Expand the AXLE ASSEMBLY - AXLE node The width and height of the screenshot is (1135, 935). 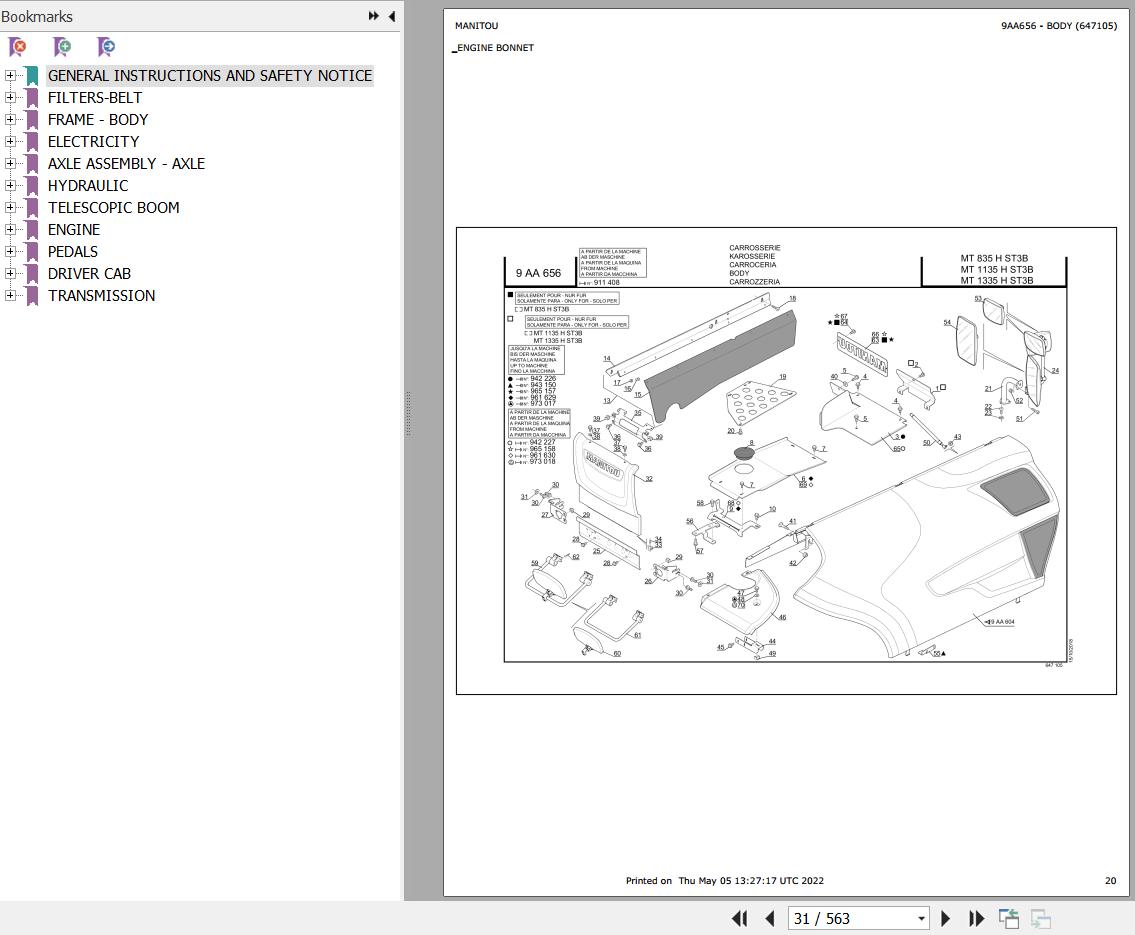[x=9, y=164]
